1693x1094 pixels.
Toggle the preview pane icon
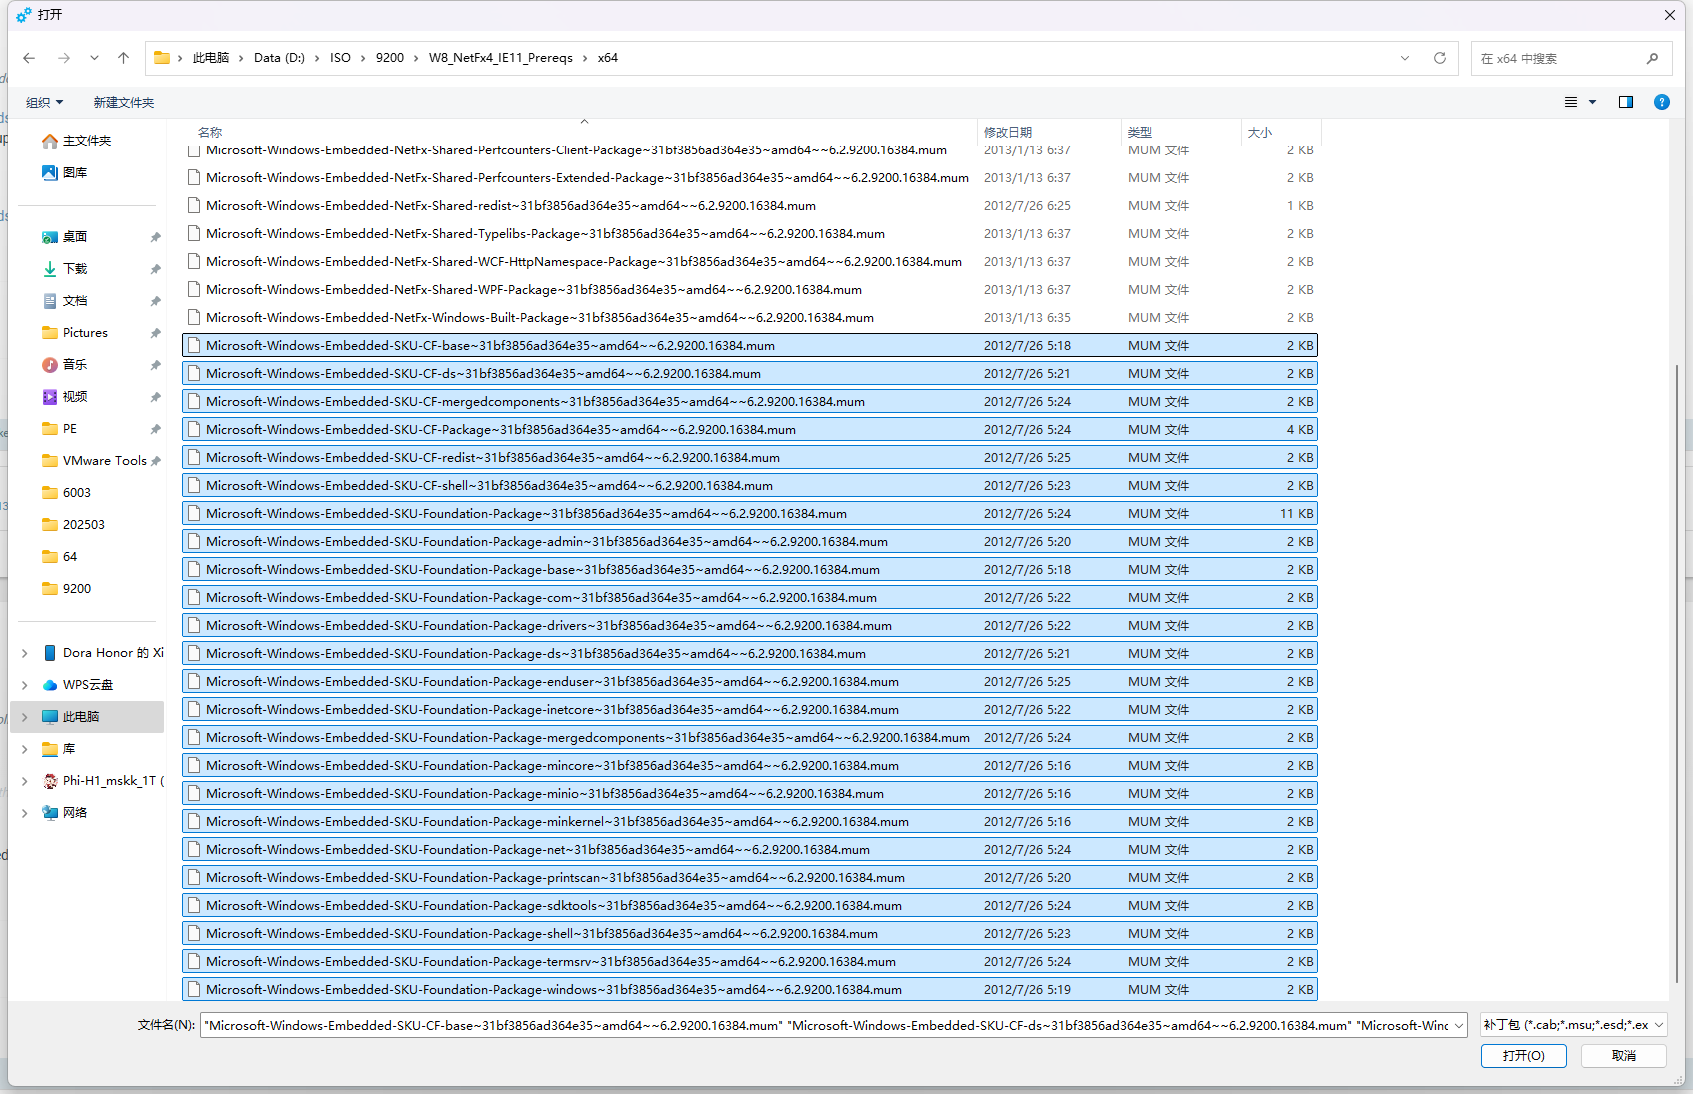point(1625,102)
